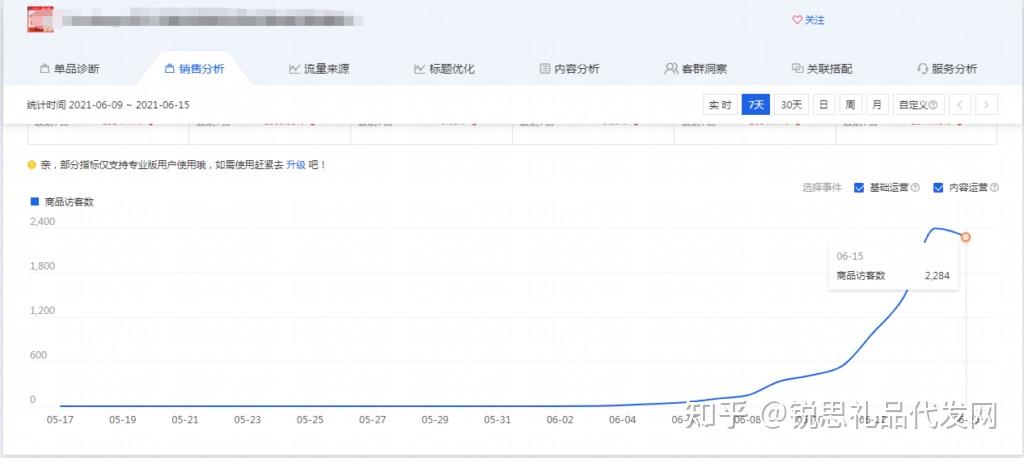Click the 流量来源 chart icon
Viewport: 1024px width, 458px height.
pyautogui.click(x=295, y=69)
